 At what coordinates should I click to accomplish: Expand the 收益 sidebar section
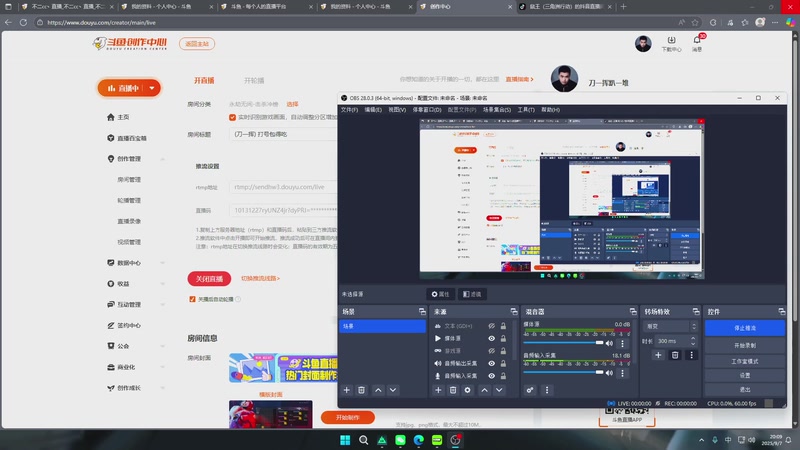tap(162, 284)
